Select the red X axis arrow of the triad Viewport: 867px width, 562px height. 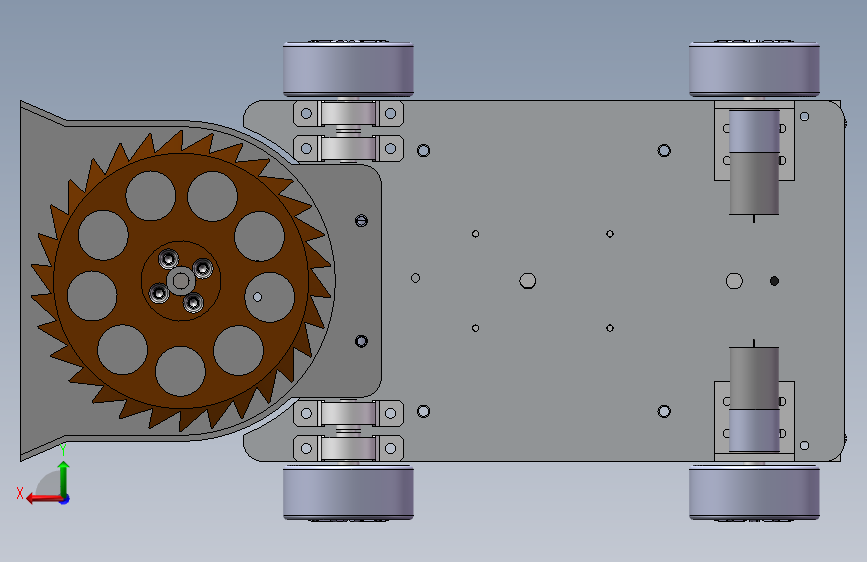click(x=44, y=498)
